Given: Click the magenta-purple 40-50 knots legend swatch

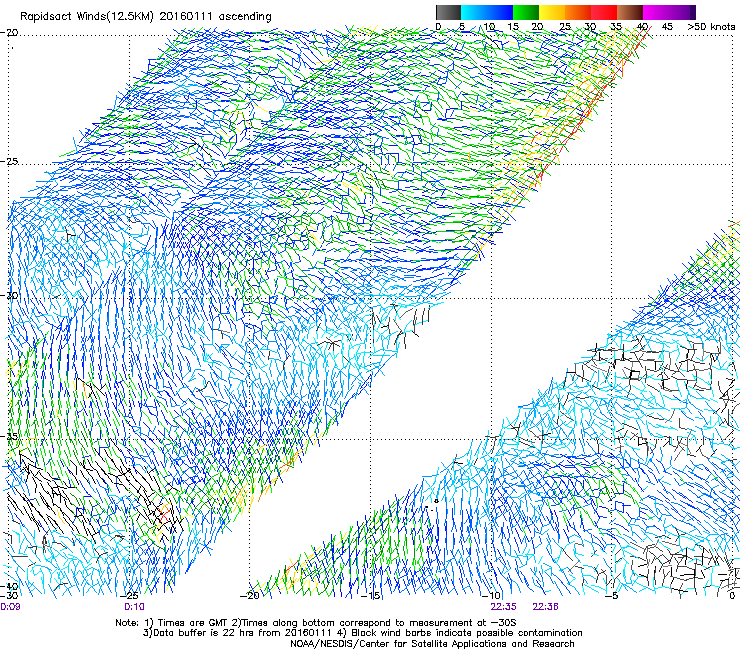Looking at the screenshot, I should (x=669, y=12).
